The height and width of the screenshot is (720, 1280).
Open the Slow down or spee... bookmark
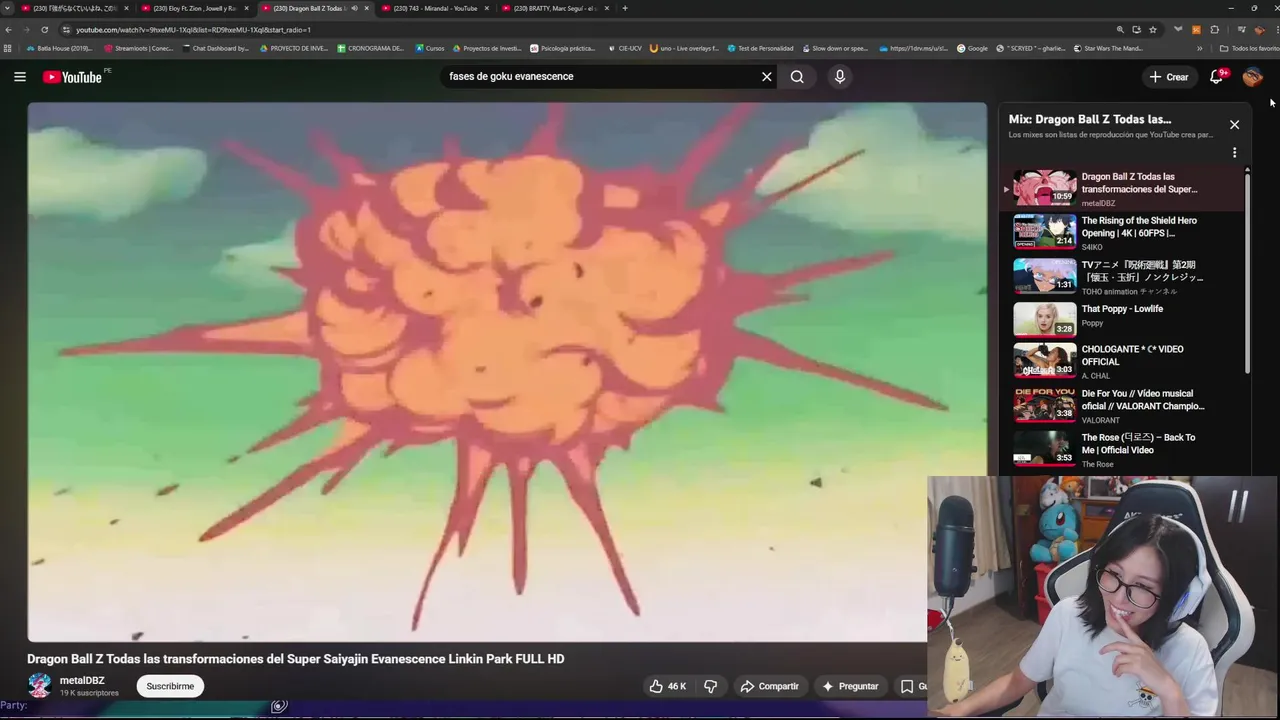tap(834, 48)
